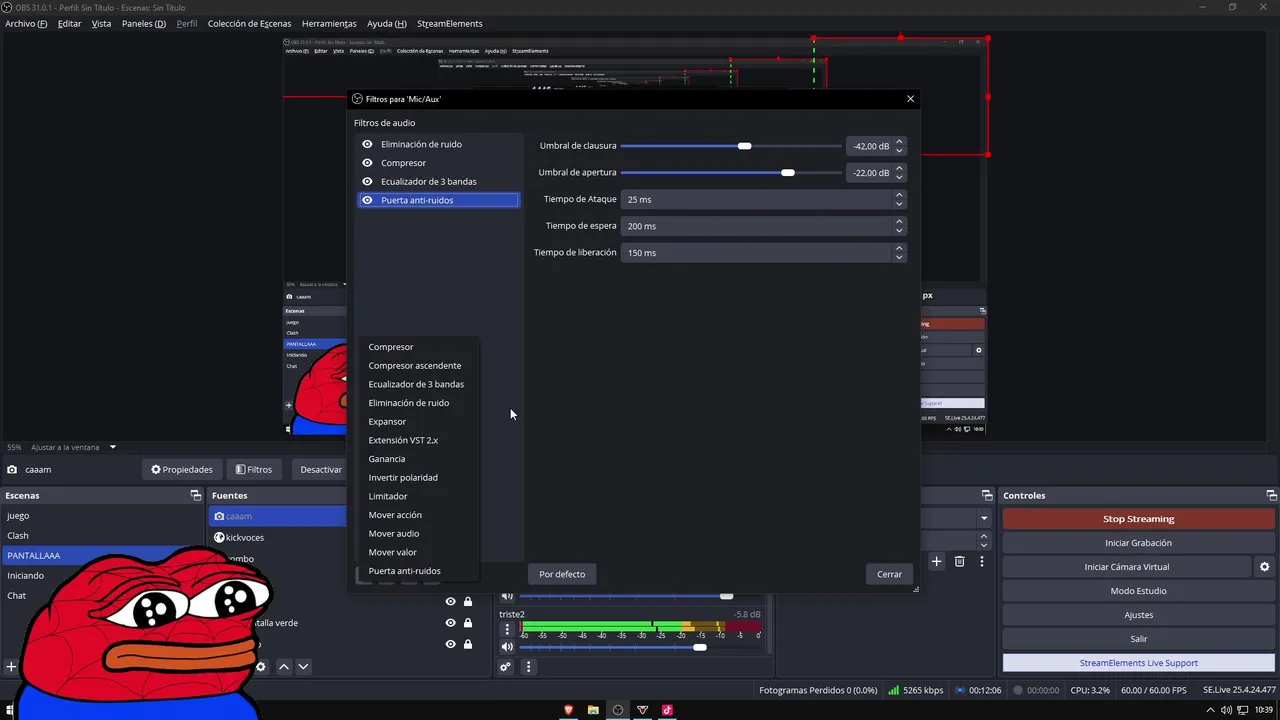The height and width of the screenshot is (720, 1280).
Task: Increase Tiempo de liberación with up arrow
Action: 899,248
